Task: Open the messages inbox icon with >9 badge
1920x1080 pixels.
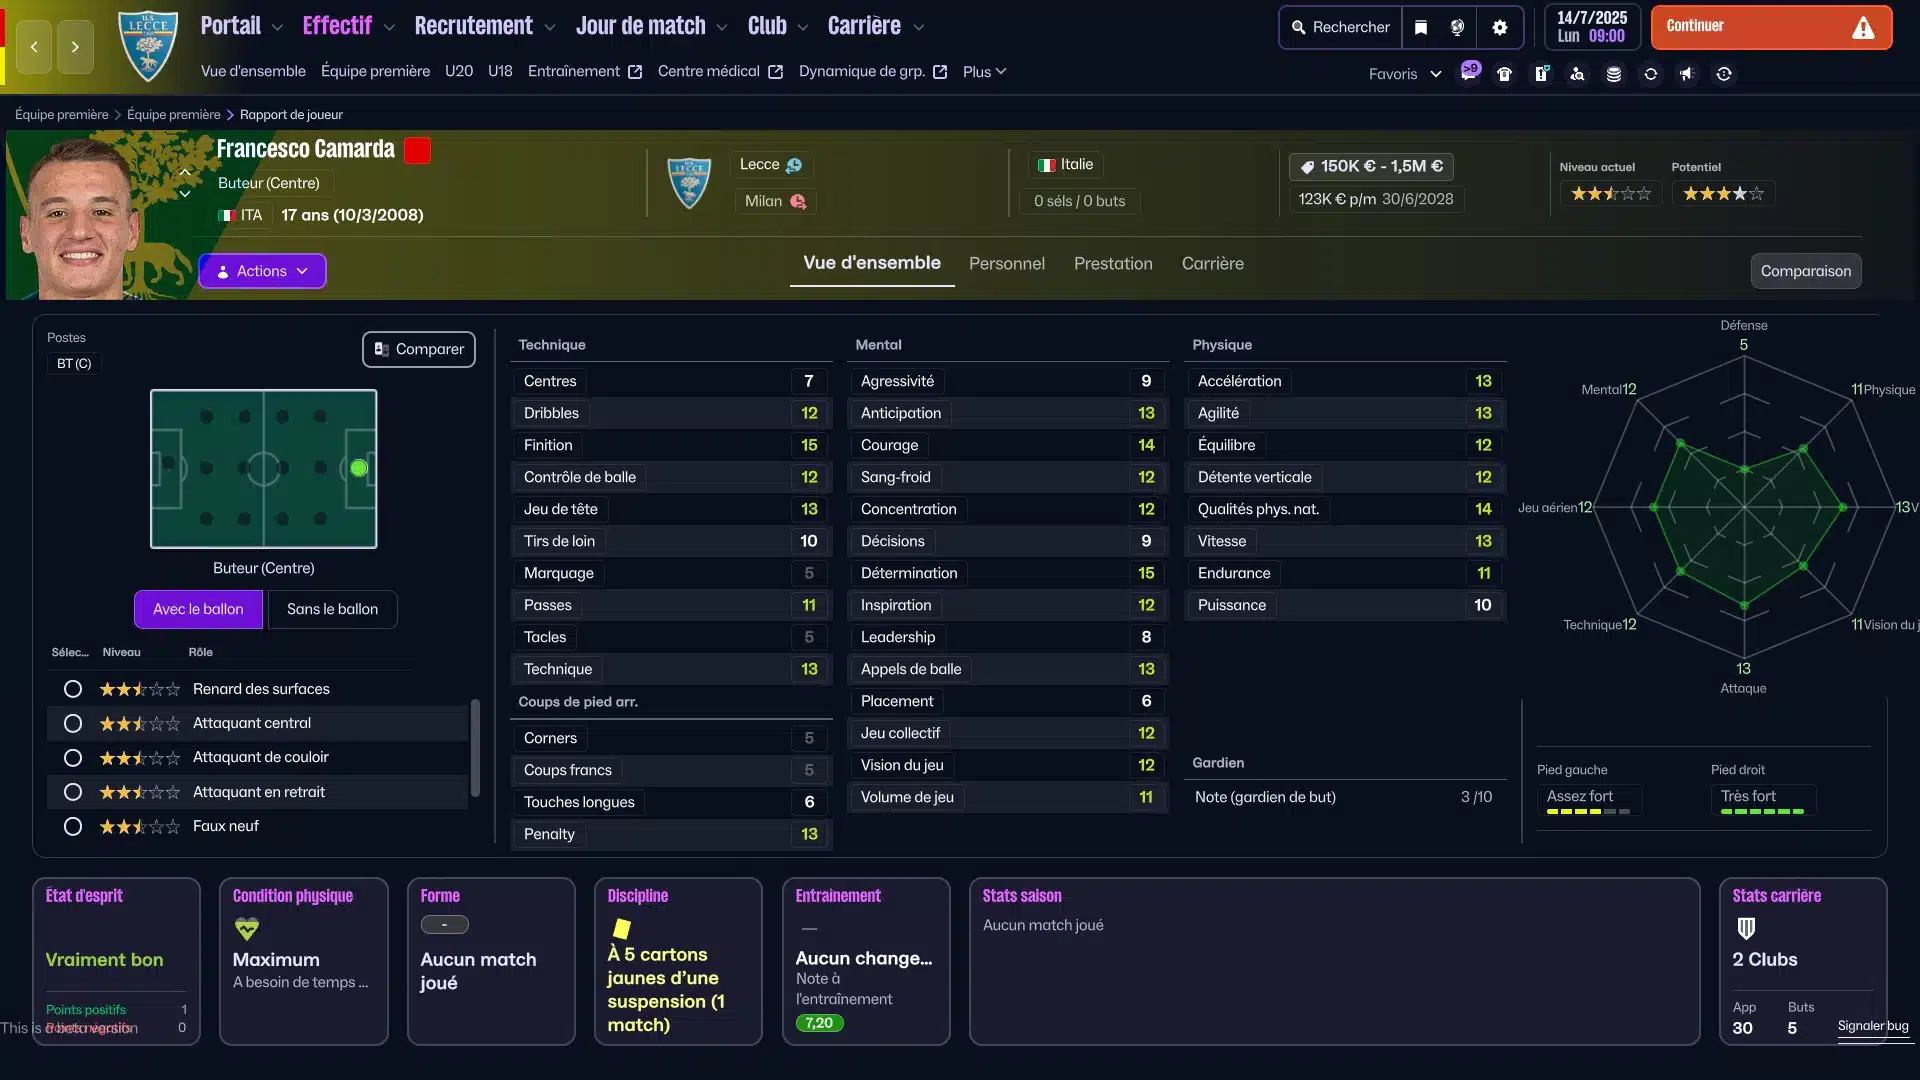Action: 1469,73
